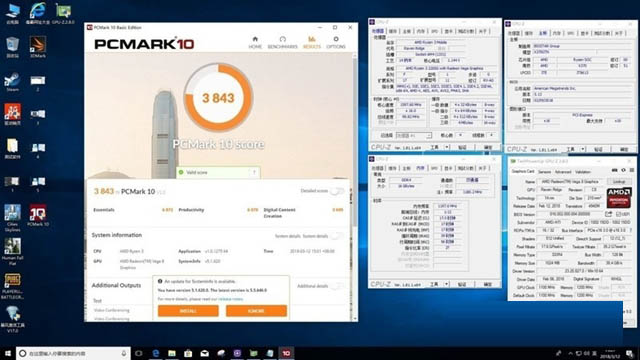Image resolution: width=640 pixels, height=360 pixels.
Task: Click rightmost button in bottom CPU-Z footer
Action: click(x=488, y=284)
